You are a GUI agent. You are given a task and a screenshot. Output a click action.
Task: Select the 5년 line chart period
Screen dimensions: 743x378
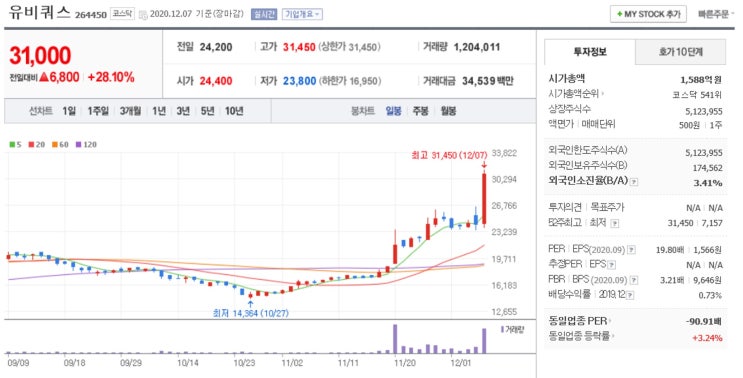coord(208,111)
